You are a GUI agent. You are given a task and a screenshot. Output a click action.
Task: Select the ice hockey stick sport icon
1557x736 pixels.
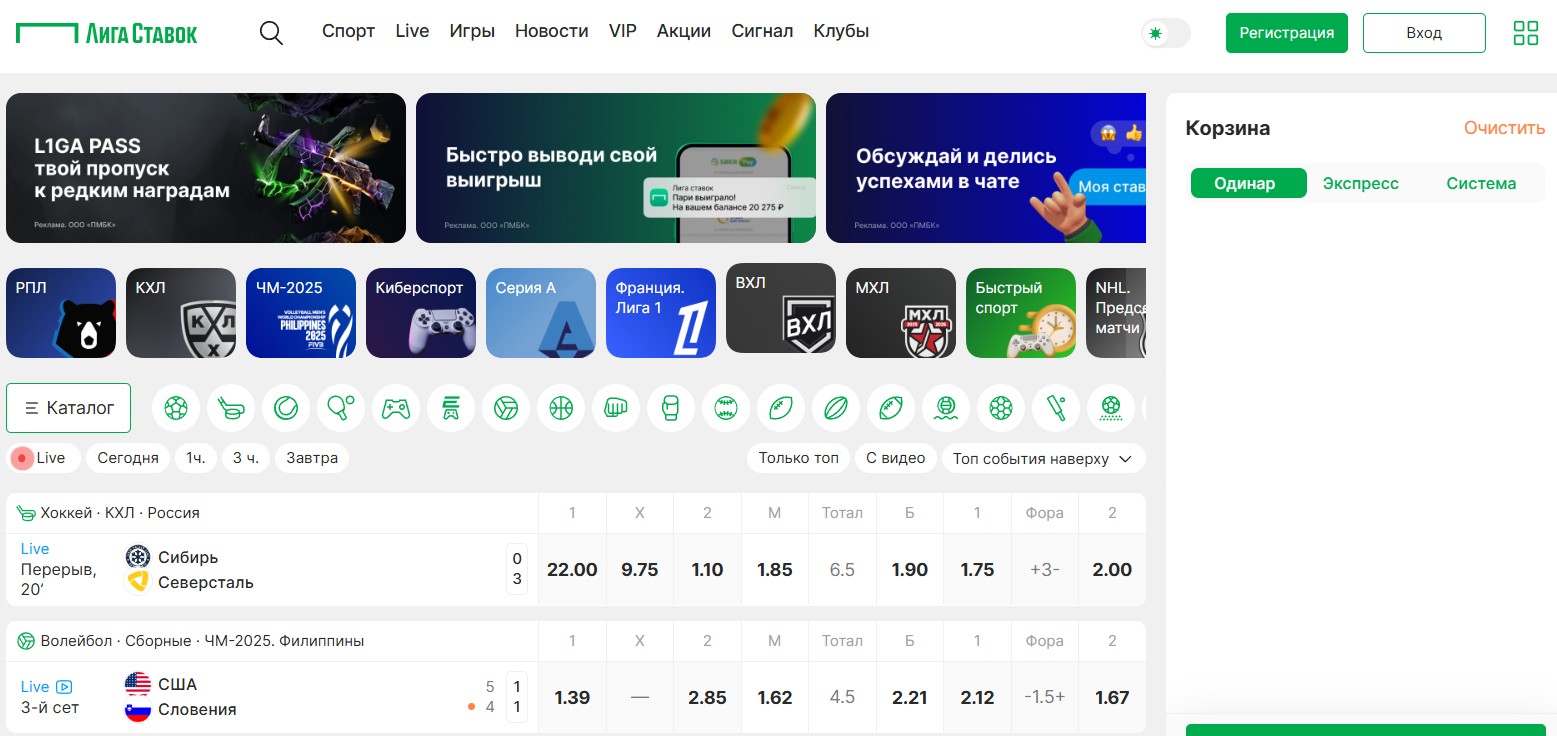tap(231, 408)
